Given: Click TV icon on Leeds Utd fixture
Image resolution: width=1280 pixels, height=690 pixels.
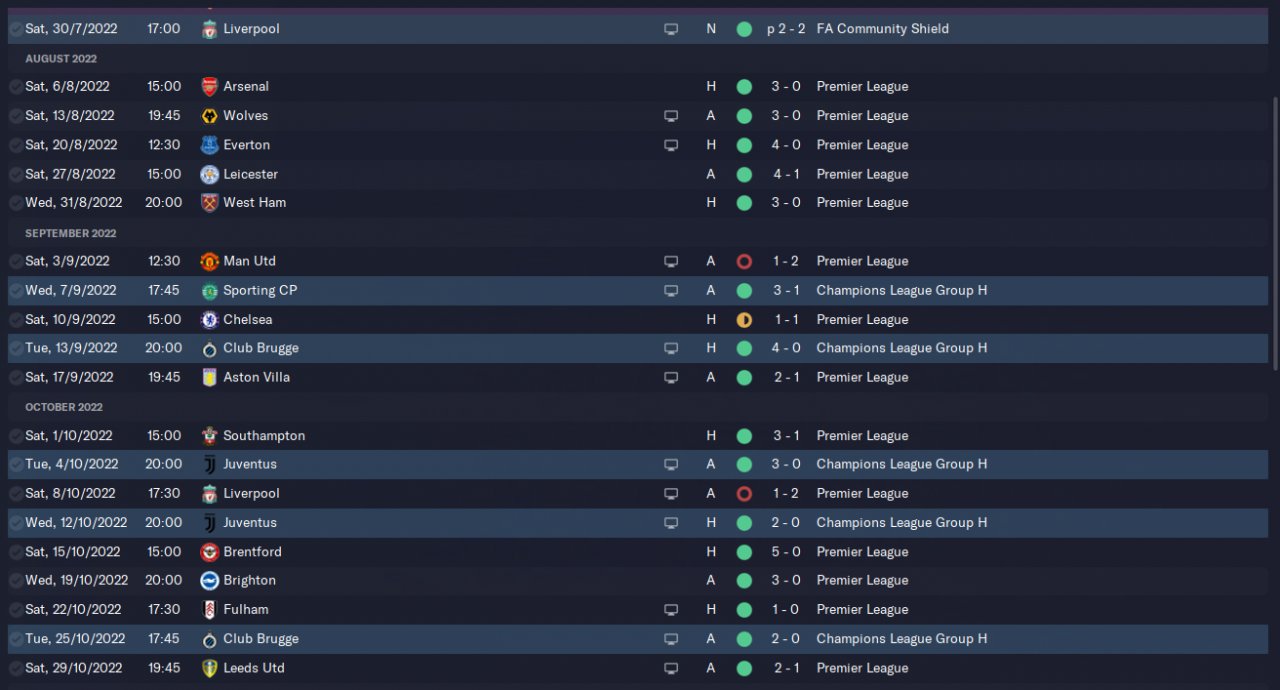Looking at the screenshot, I should point(671,668).
